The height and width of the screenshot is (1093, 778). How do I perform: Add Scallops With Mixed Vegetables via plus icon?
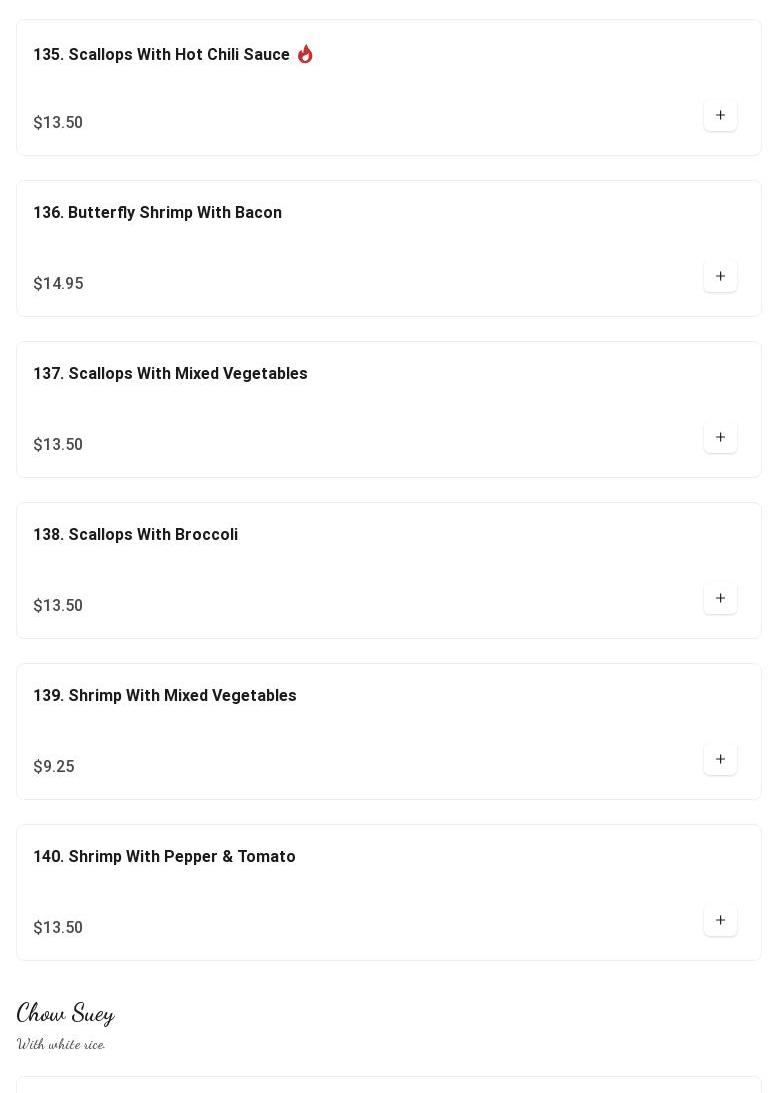tap(720, 437)
